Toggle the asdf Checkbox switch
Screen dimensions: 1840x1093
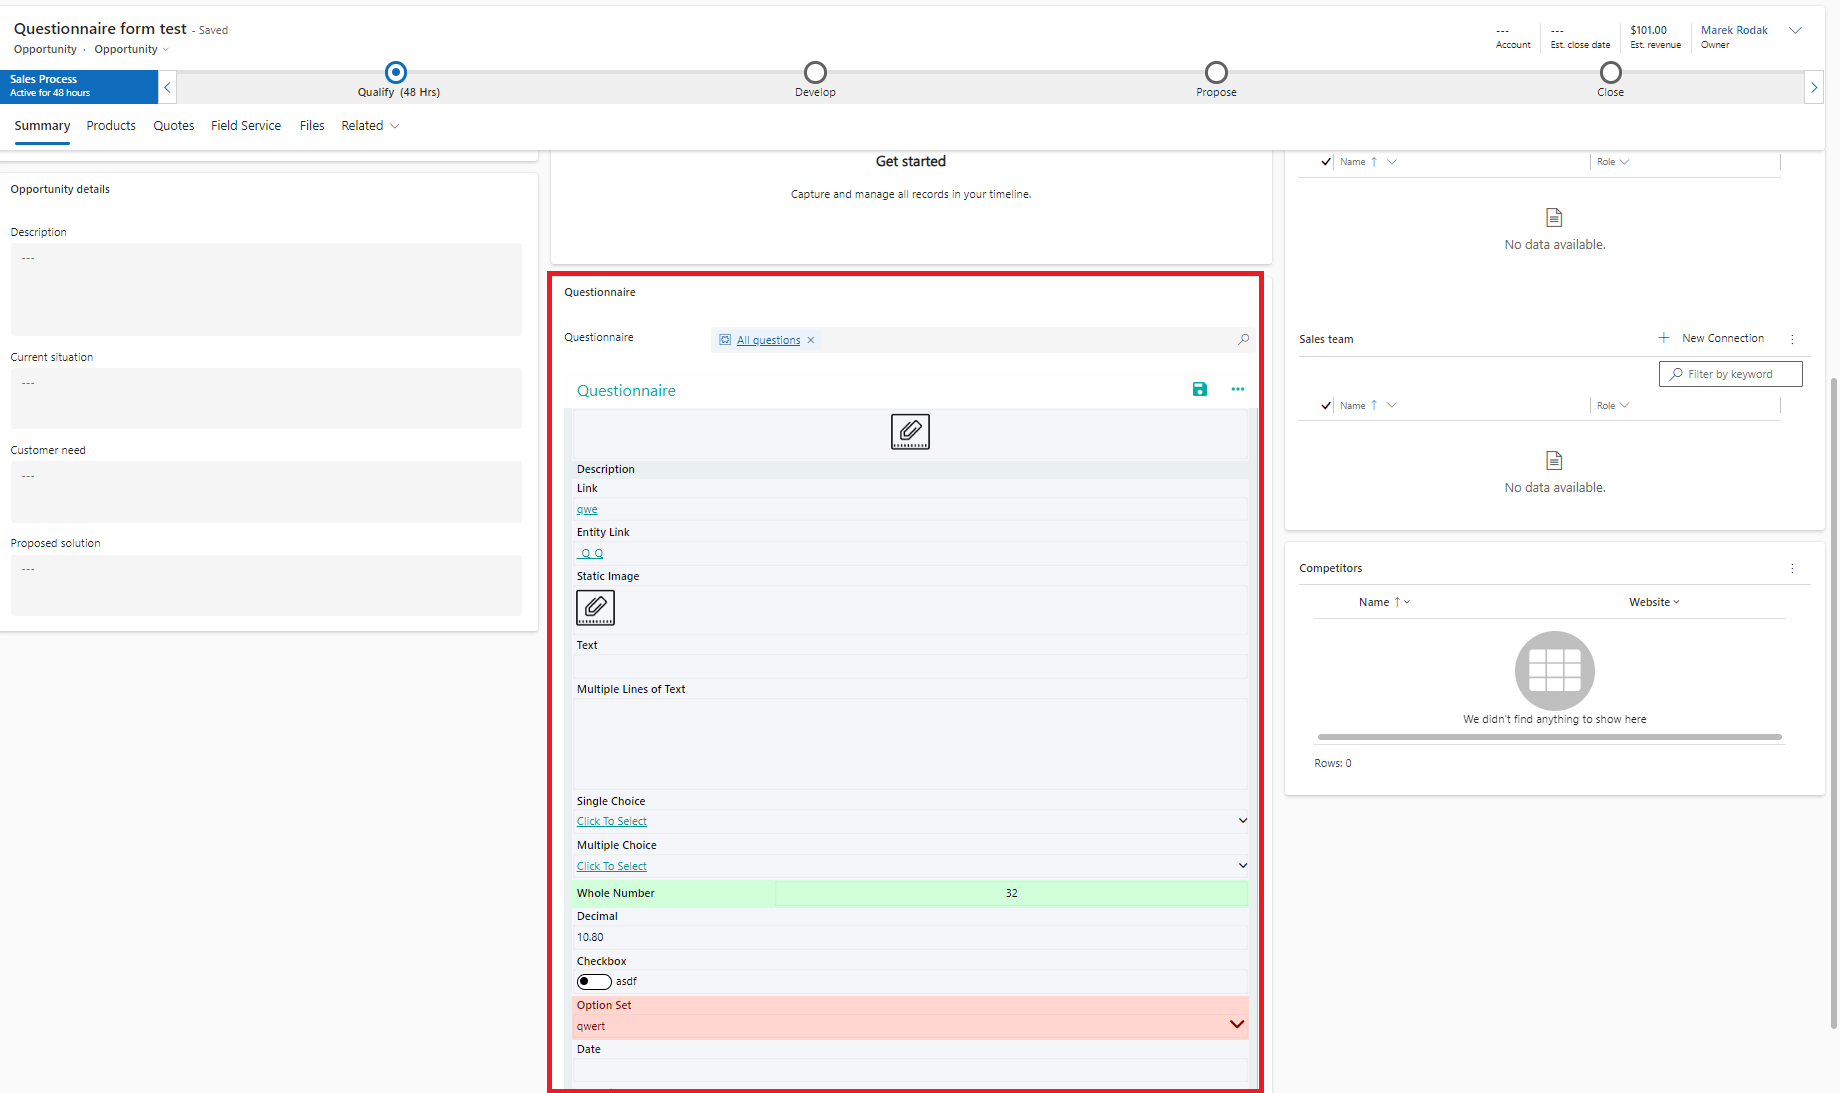[593, 981]
